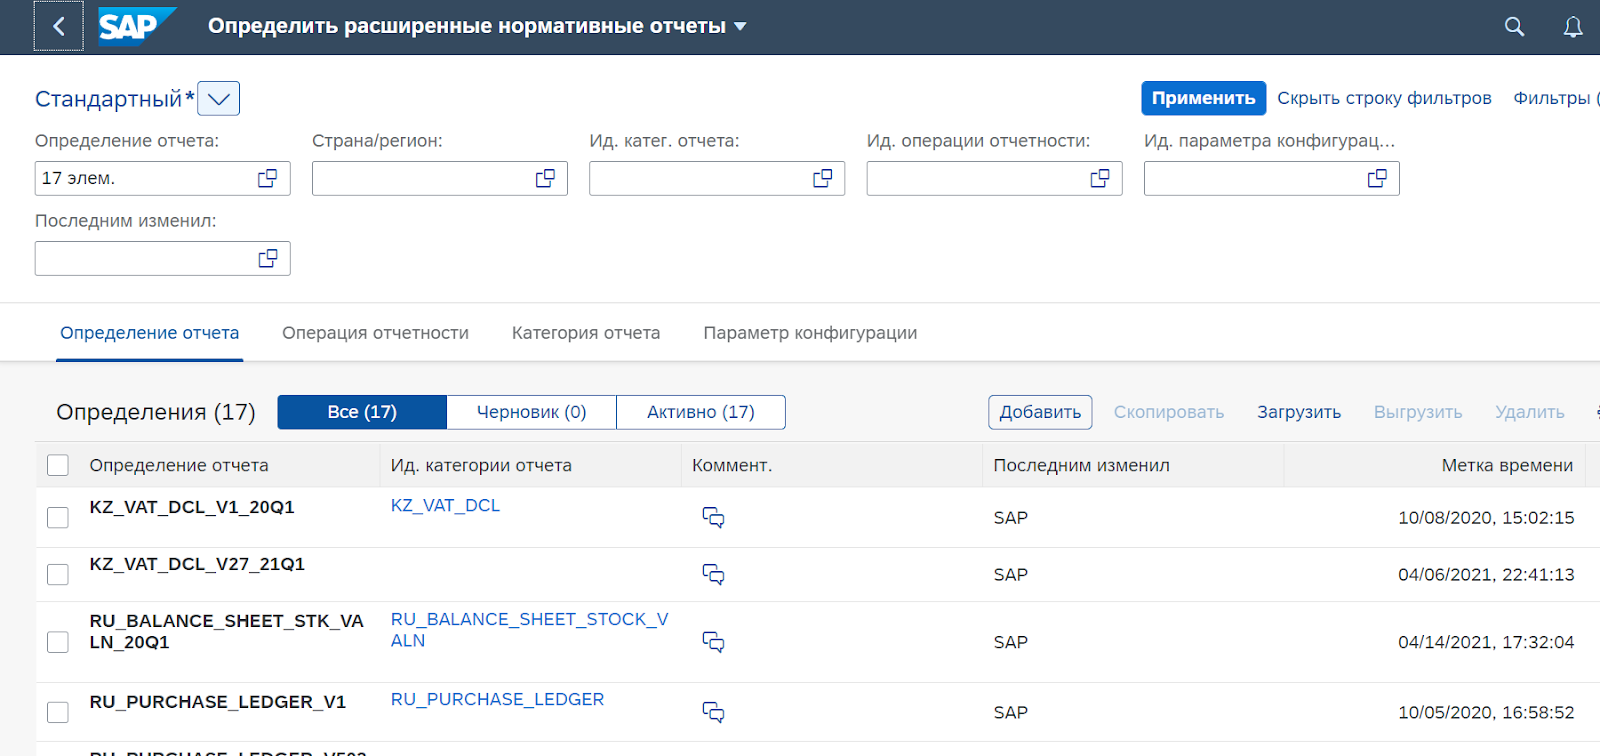Click the KZ_VAT_DCL_V1_20Q1 definition name
This screenshot has width=1600, height=756.
point(192,507)
